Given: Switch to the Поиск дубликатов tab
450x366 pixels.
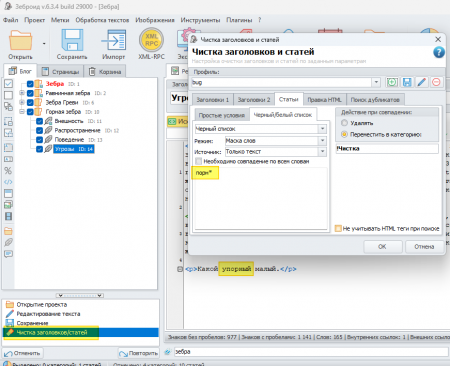Looking at the screenshot, I should (375, 100).
